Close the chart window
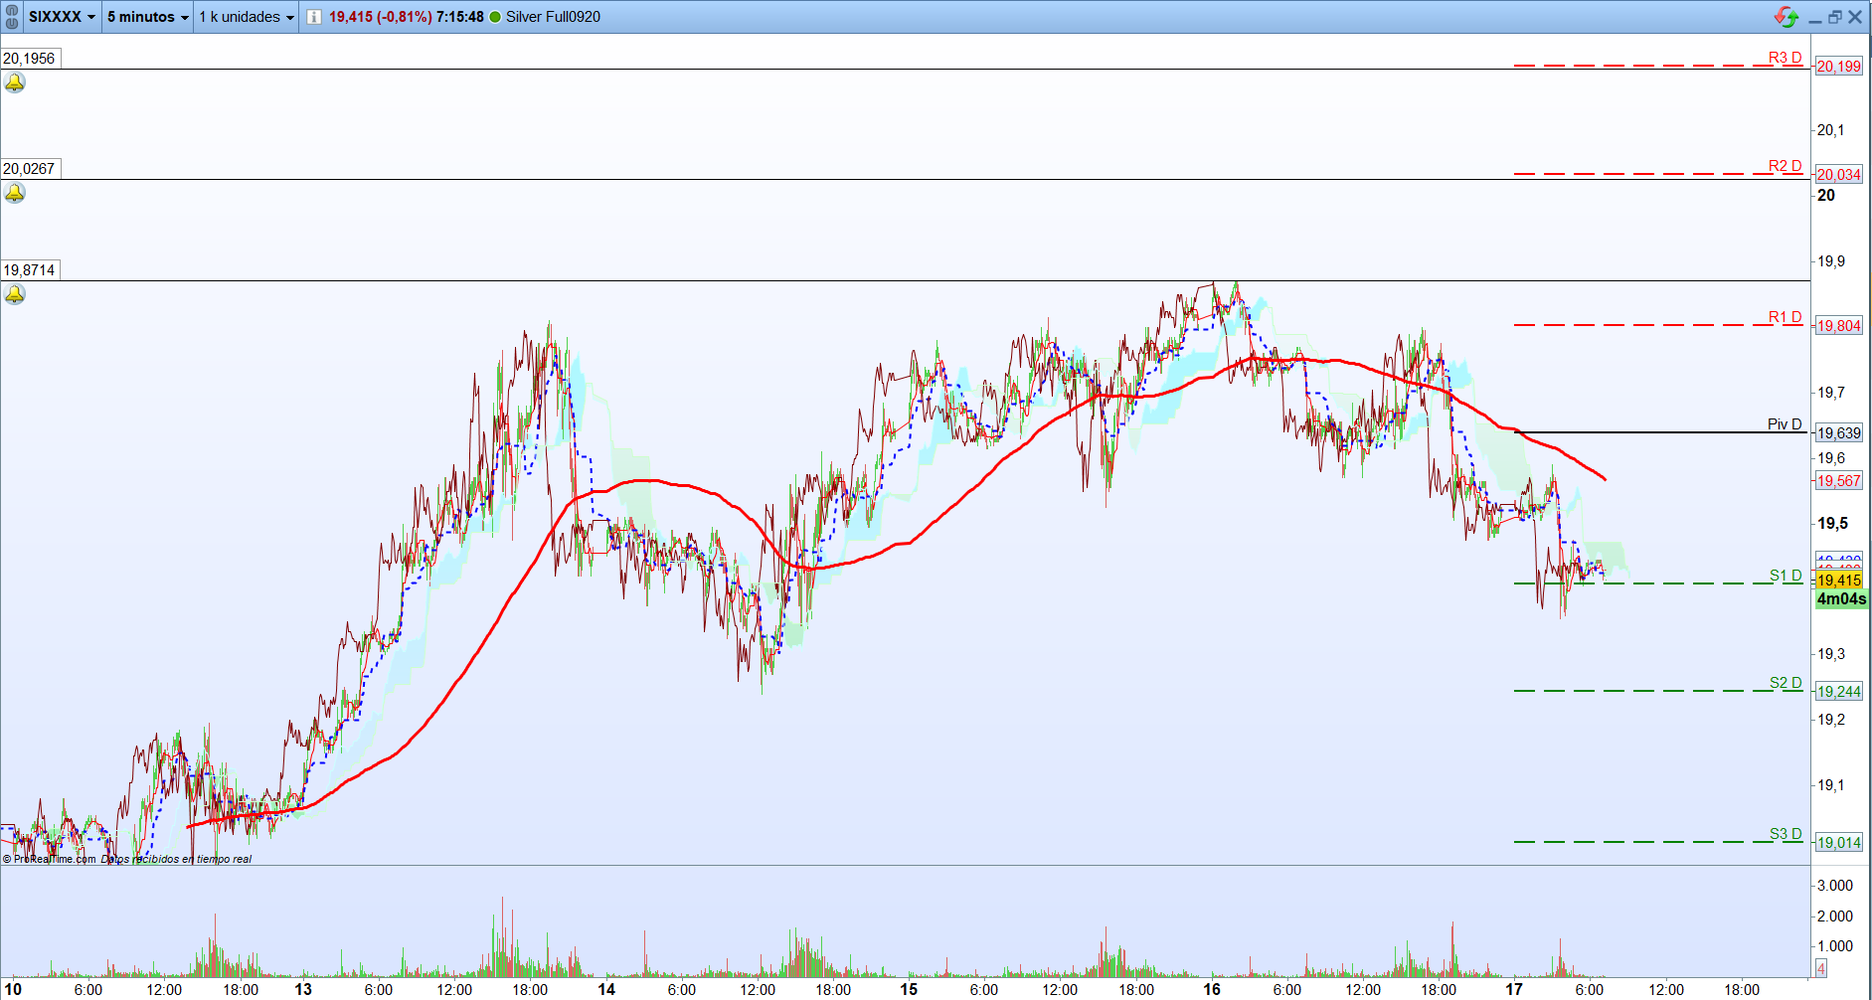The image size is (1872, 1000). click(x=1855, y=17)
